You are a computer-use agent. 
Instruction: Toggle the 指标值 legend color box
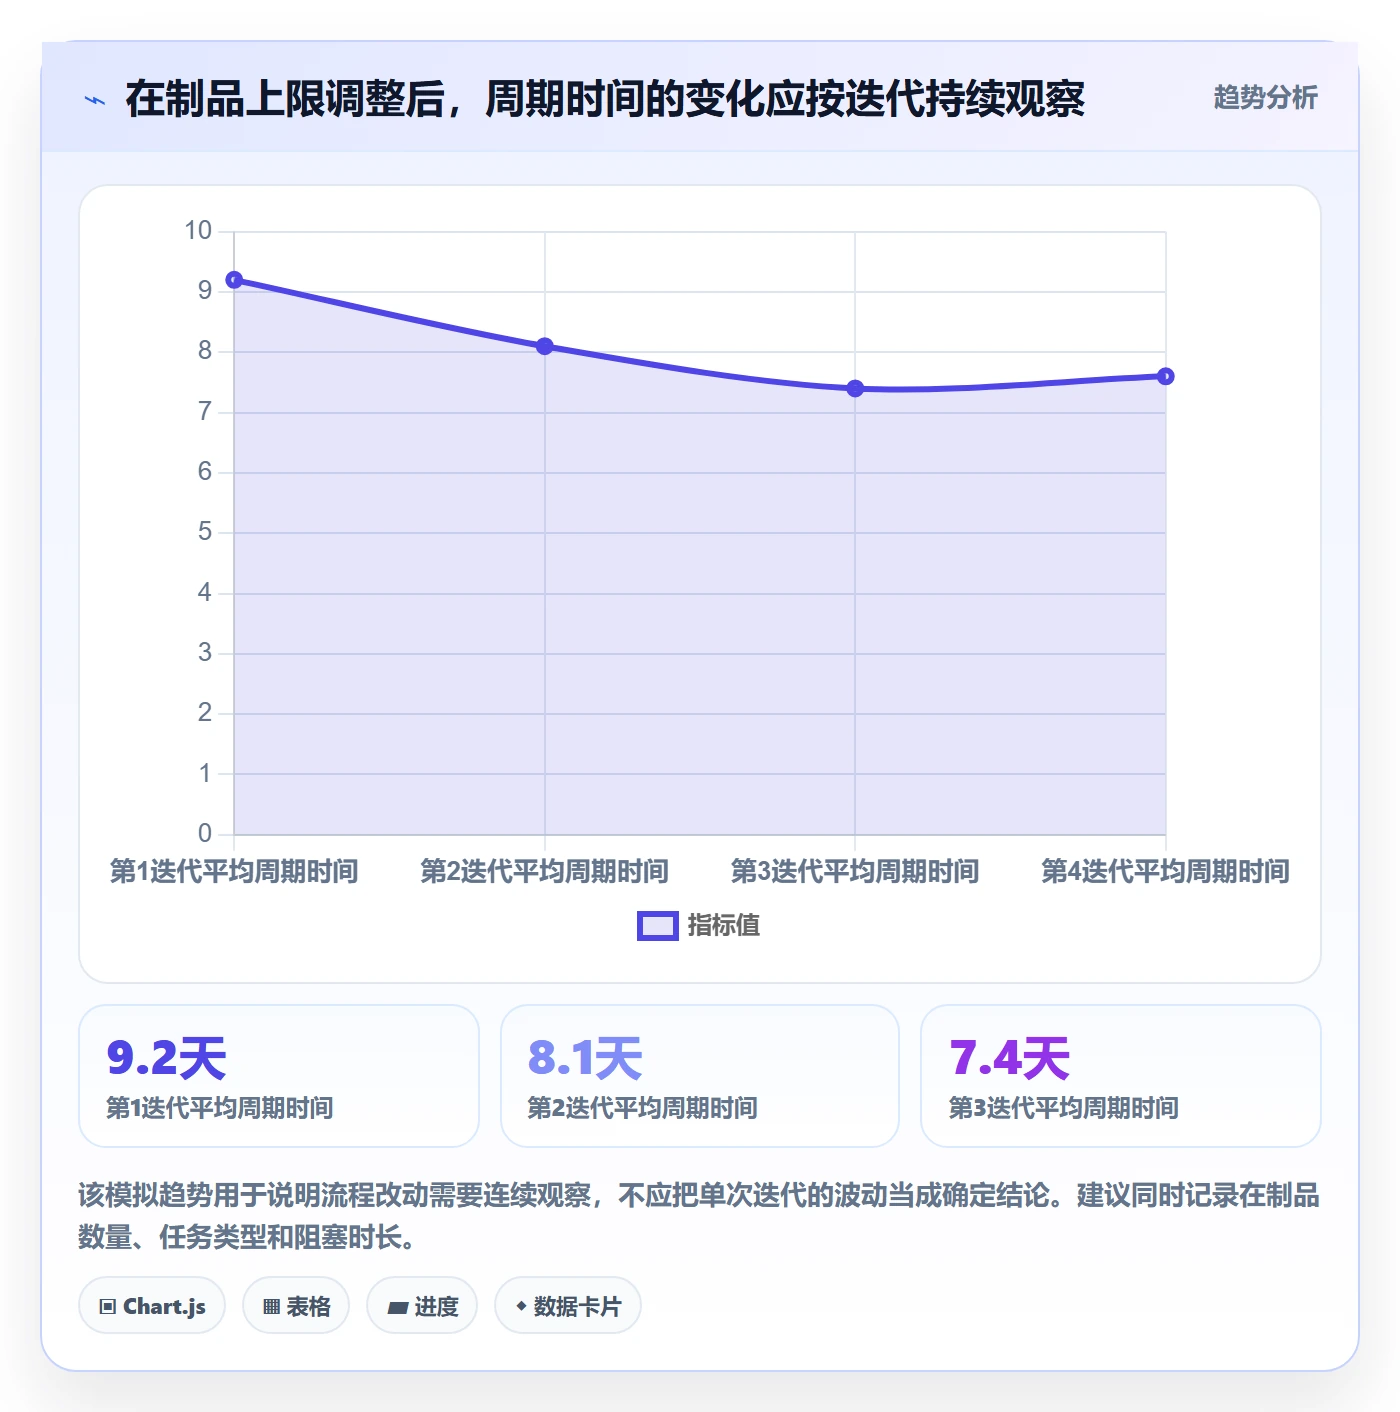tap(658, 926)
